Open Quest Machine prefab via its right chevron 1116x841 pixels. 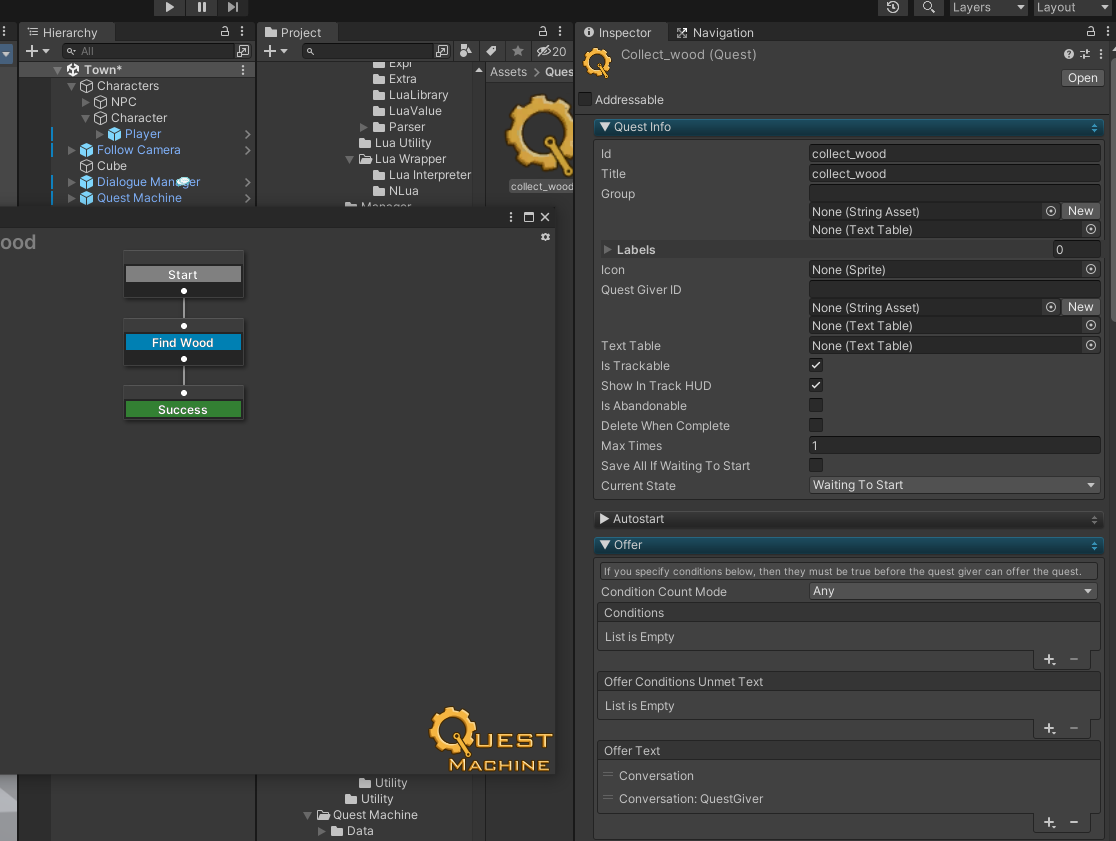247,199
